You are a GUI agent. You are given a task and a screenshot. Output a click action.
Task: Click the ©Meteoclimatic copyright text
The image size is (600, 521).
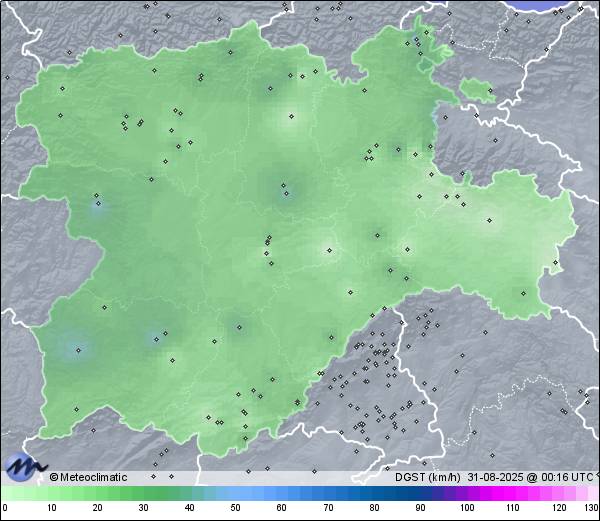tap(88, 477)
